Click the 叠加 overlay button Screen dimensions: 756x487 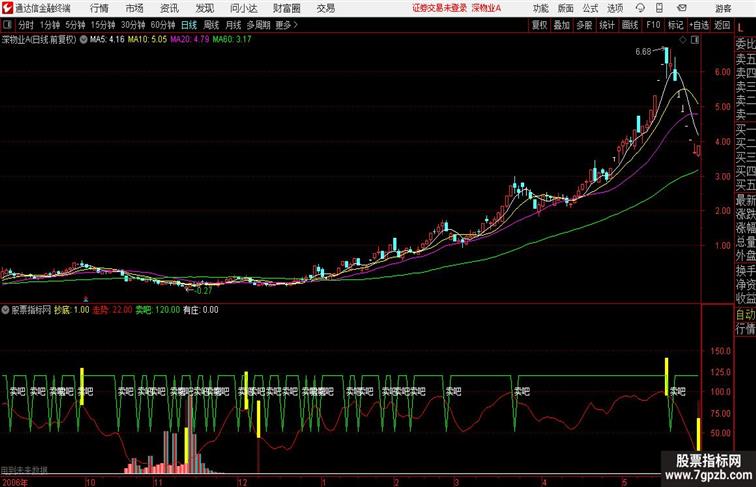(x=562, y=25)
